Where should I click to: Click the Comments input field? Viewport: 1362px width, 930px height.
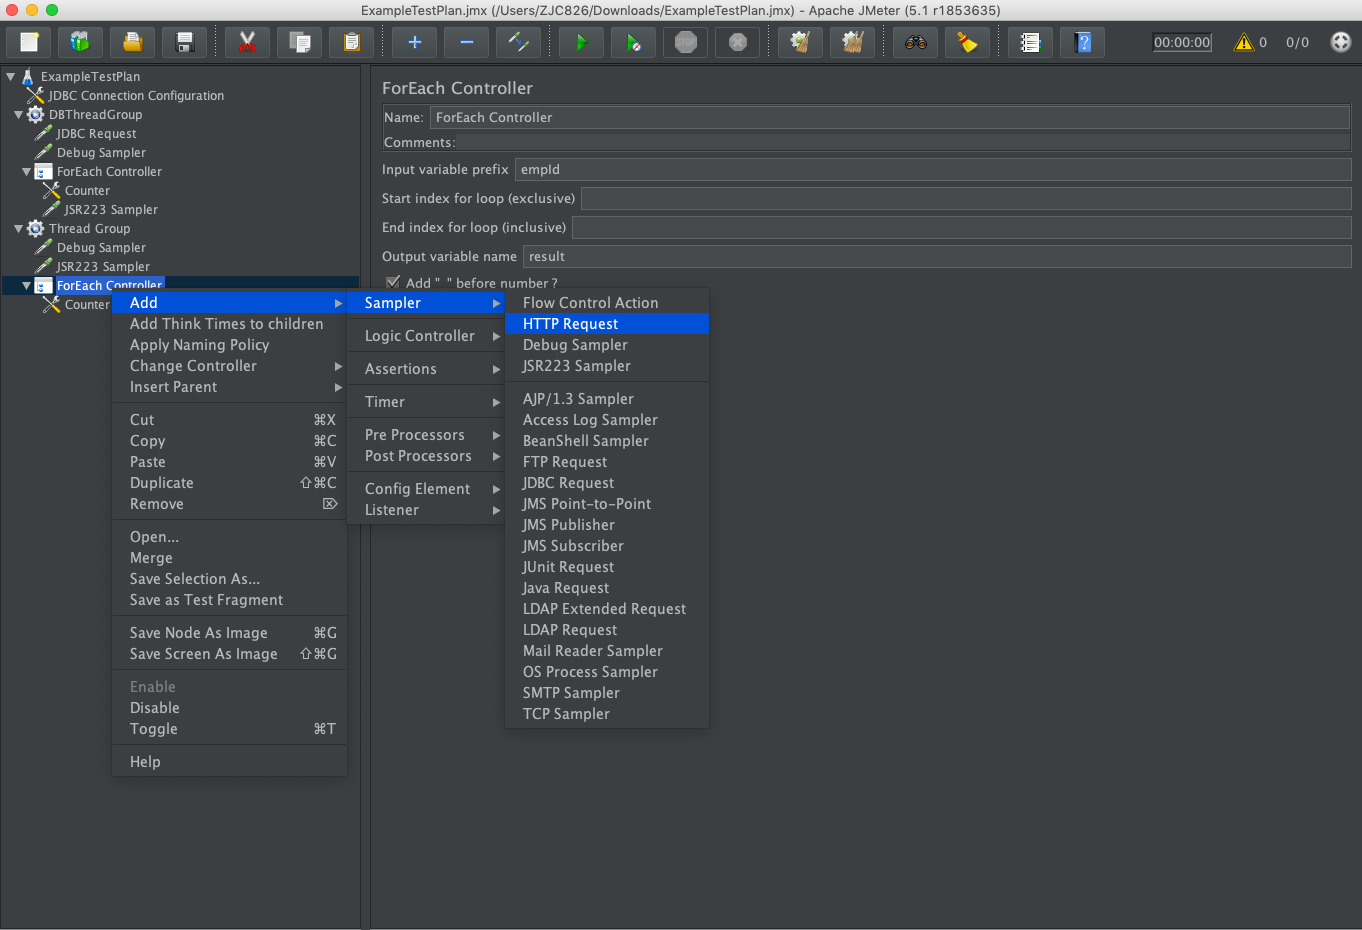coord(903,143)
